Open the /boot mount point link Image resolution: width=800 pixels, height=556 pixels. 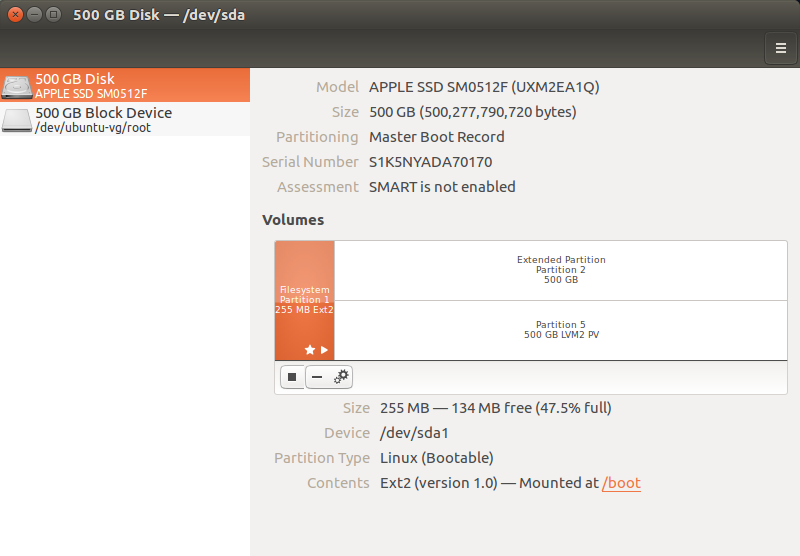(x=621, y=483)
